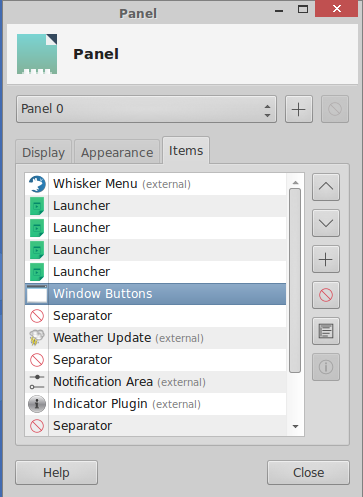Click scrollbar down arrow in items list
This screenshot has width=363, height=497.
295,426
